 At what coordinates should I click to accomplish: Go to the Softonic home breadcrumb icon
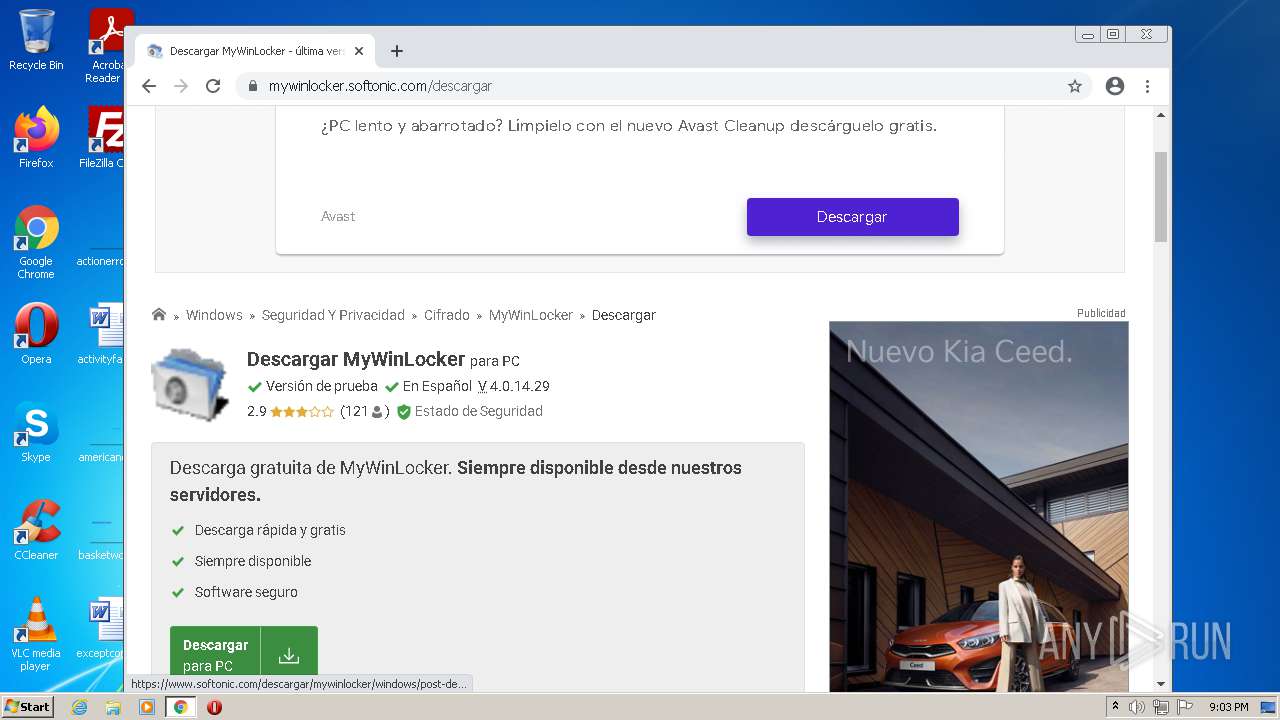(159, 314)
